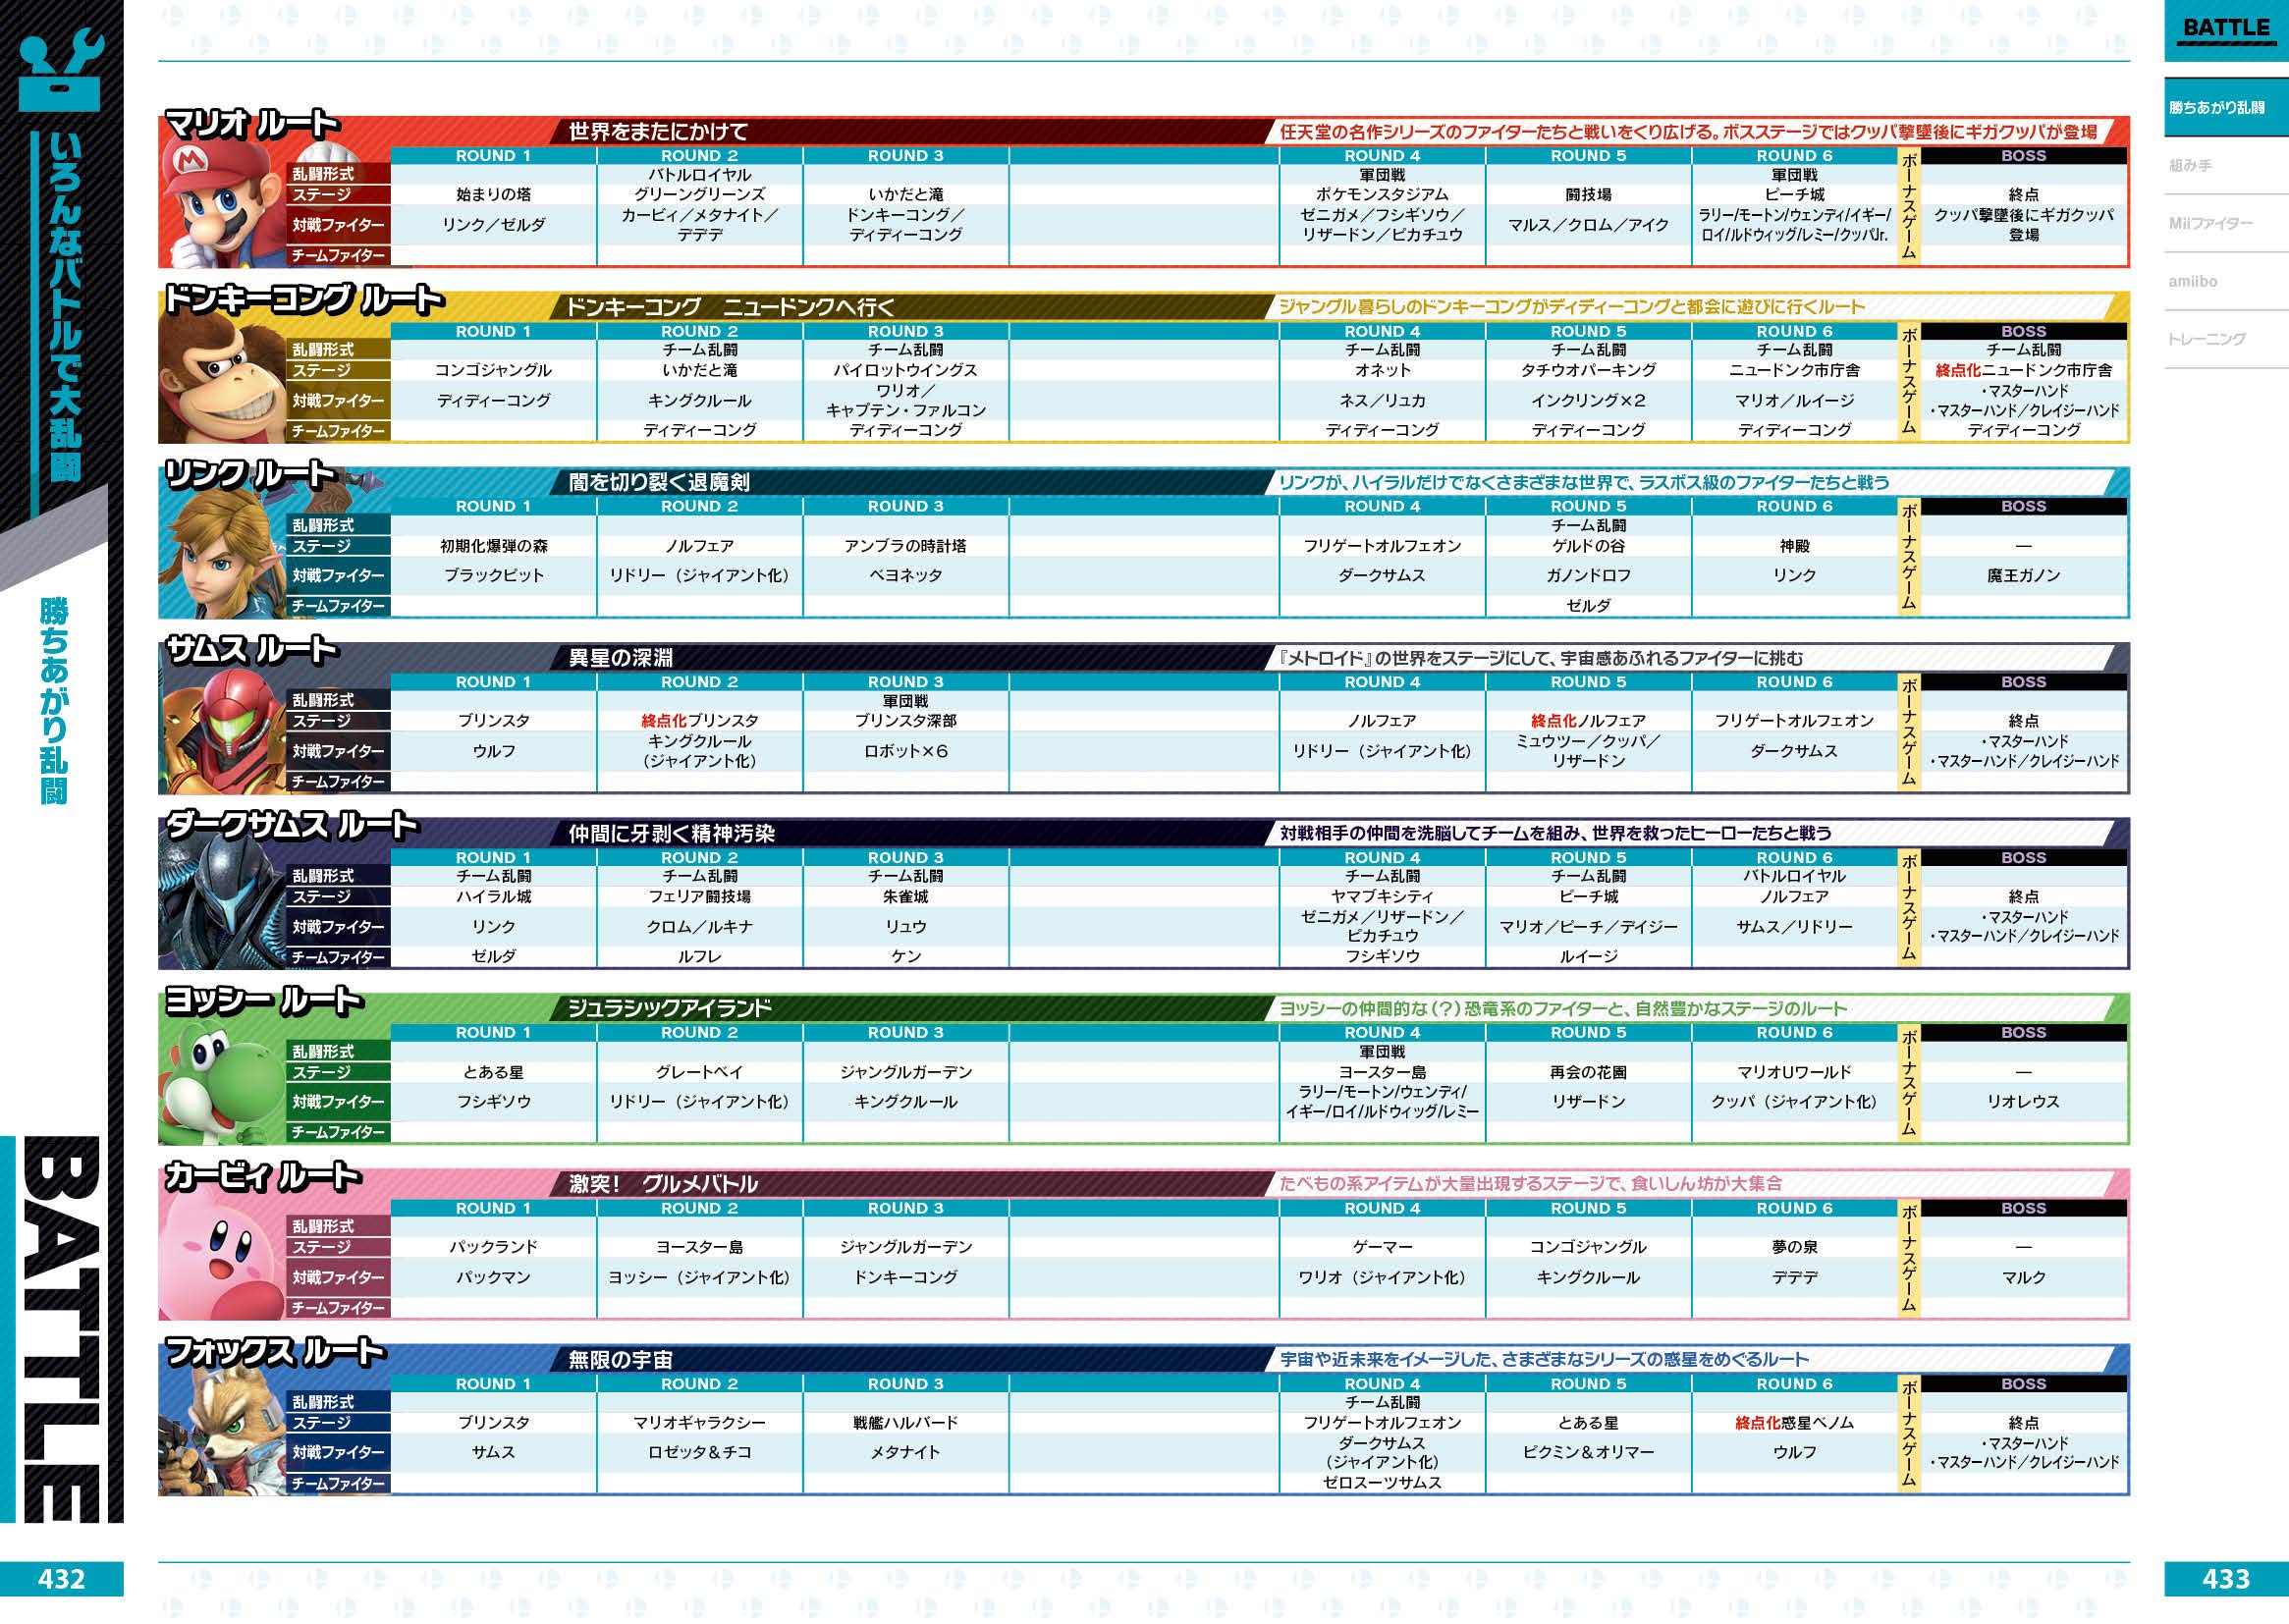This screenshot has height=1624, width=2289.
Task: Click 朱雀城 in Dark Samus's Round 3
Action: coord(905,897)
